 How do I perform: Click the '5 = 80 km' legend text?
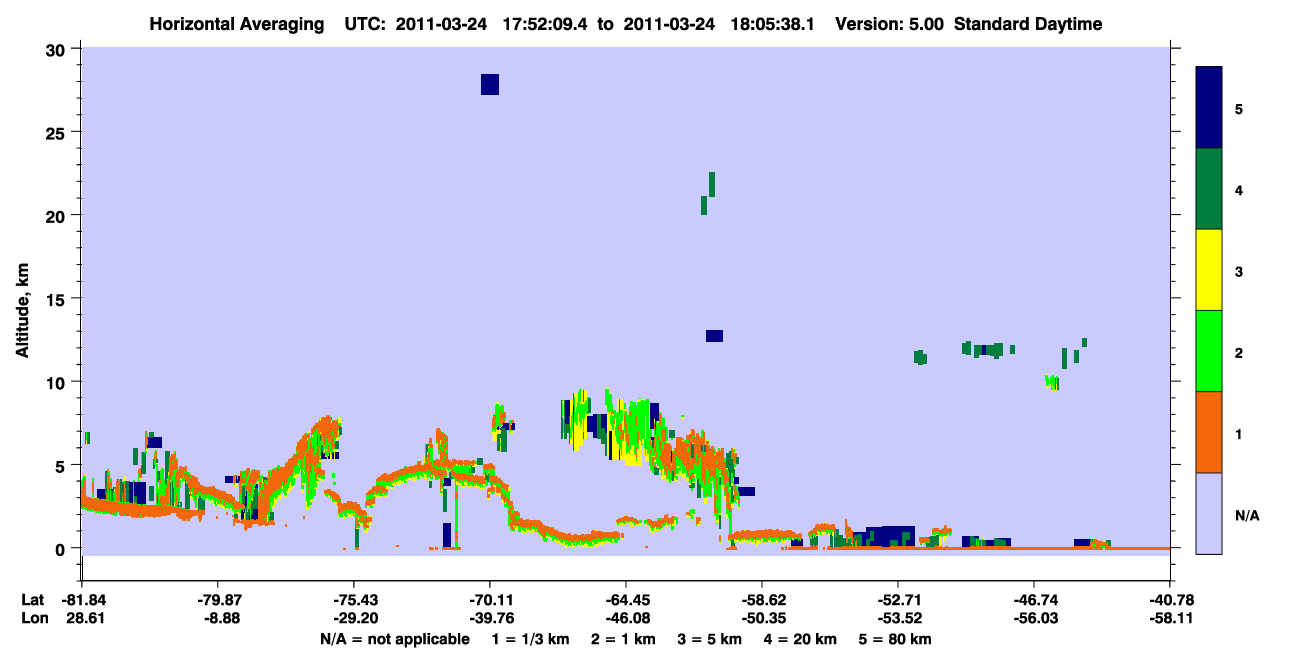895,639
